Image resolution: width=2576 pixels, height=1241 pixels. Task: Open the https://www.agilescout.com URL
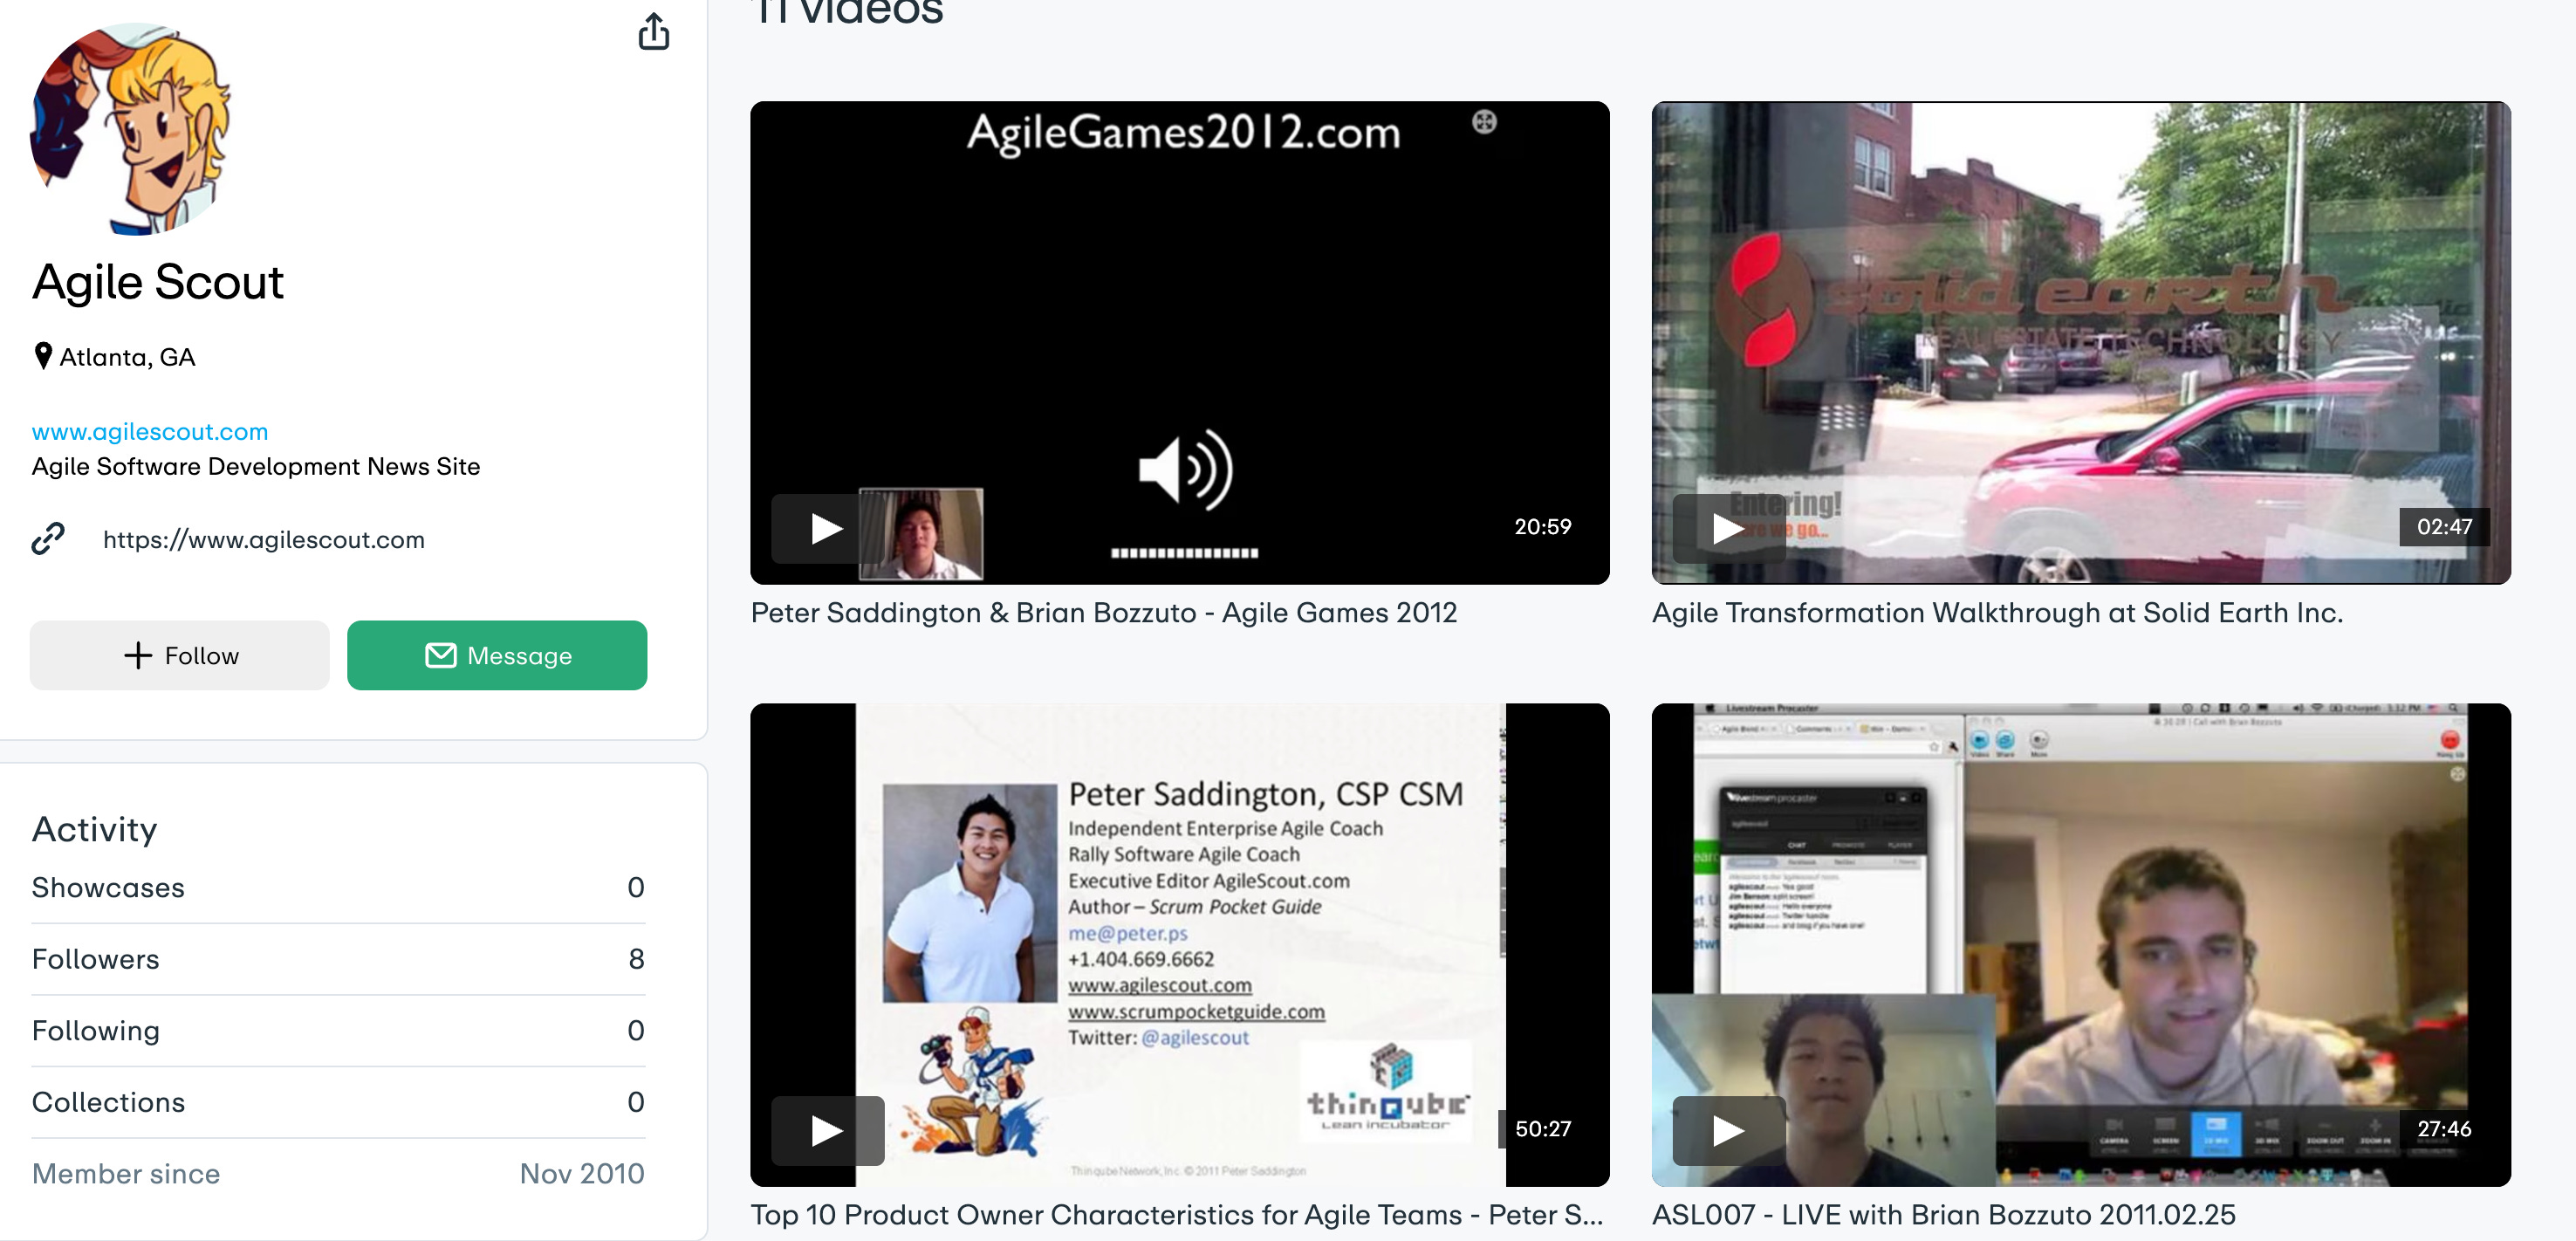pyautogui.click(x=264, y=540)
